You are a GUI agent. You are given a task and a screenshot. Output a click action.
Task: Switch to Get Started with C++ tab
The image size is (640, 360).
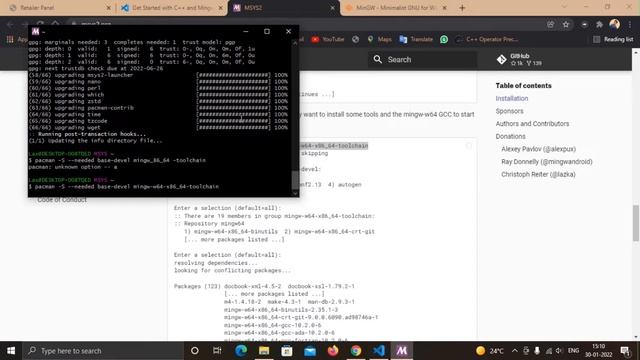tap(172, 8)
